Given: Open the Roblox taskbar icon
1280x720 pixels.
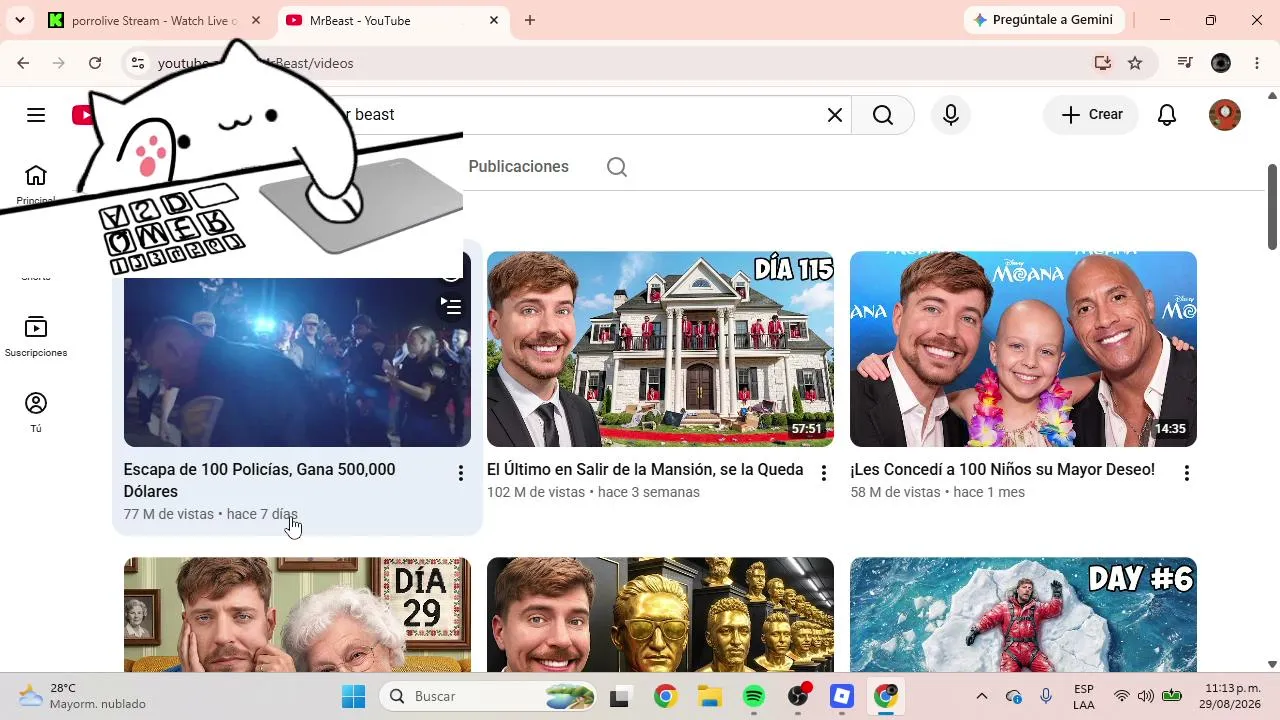Looking at the screenshot, I should (842, 696).
